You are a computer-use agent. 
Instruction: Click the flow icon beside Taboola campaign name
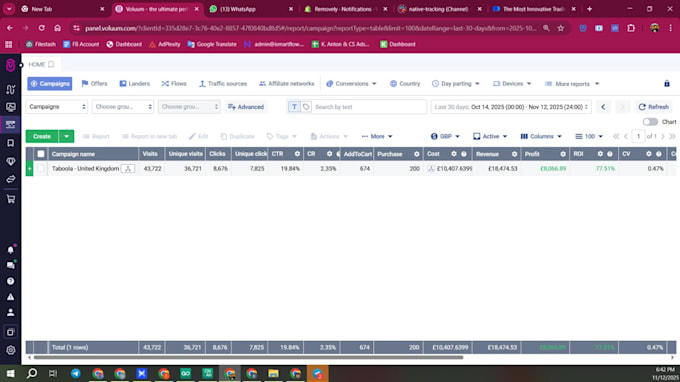128,169
